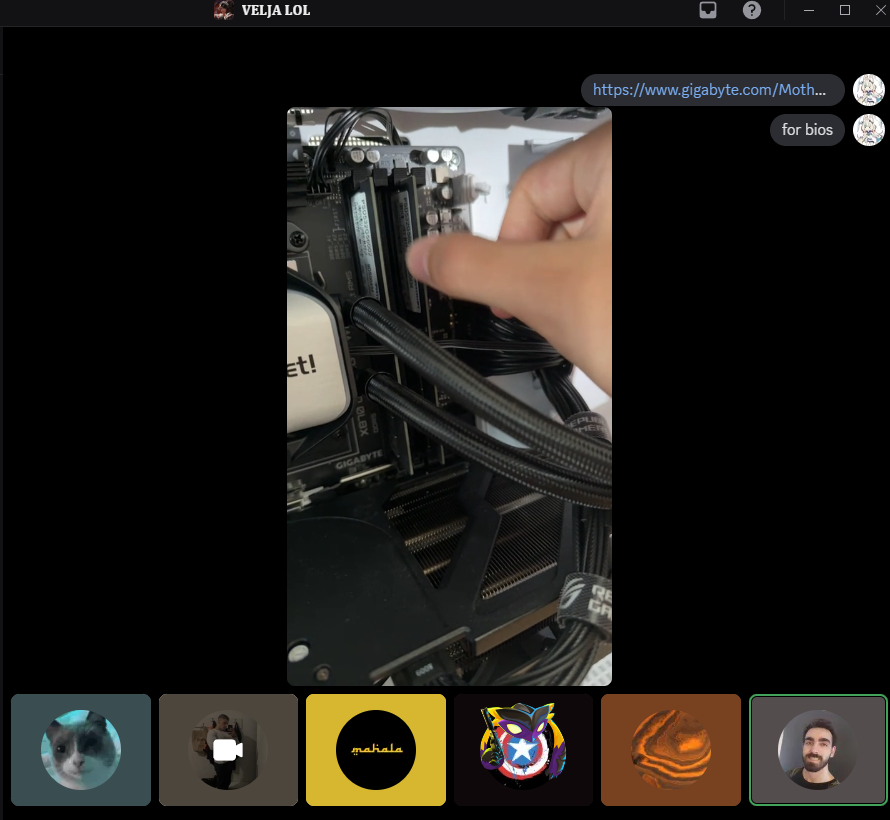Viewport: 890px width, 820px height.
Task: Click the green-highlighted speaking participant tile
Action: [x=817, y=750]
